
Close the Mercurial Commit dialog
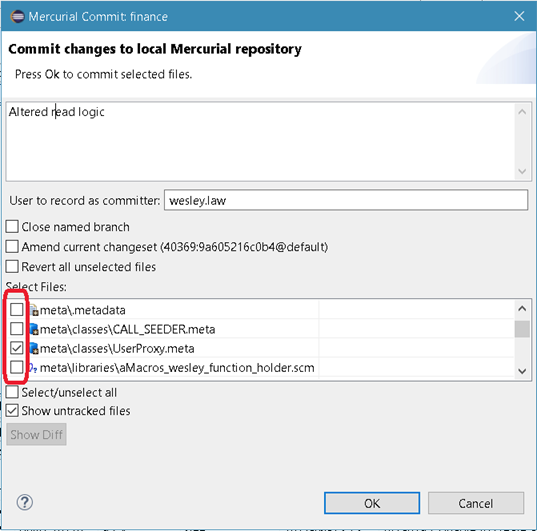519,16
